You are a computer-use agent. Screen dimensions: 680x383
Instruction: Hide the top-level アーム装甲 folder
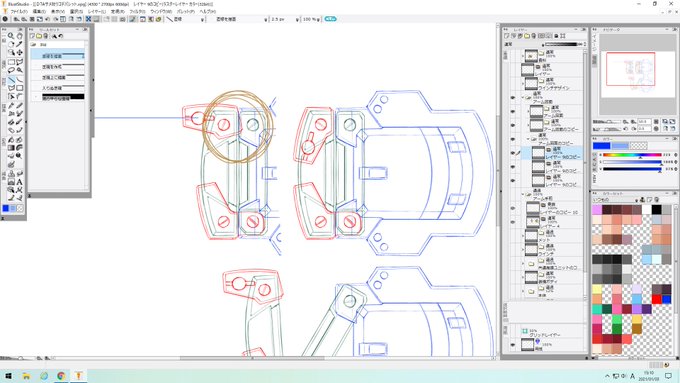coord(513,98)
